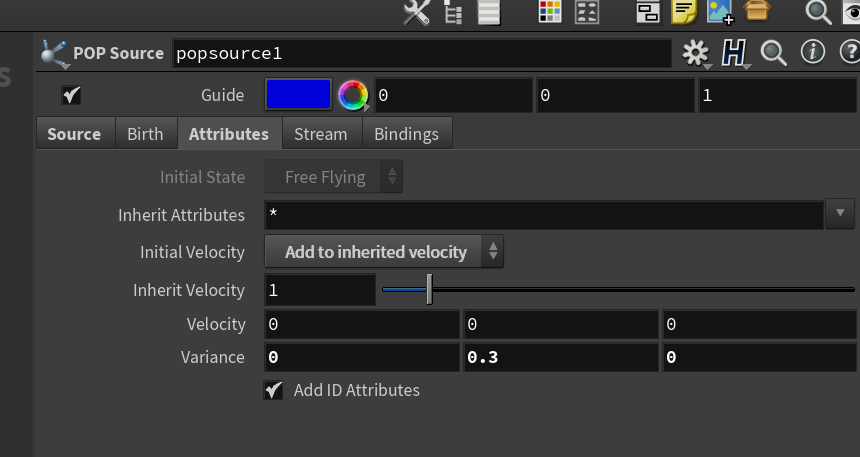
Task: Click the Variance X field
Action: pos(362,357)
